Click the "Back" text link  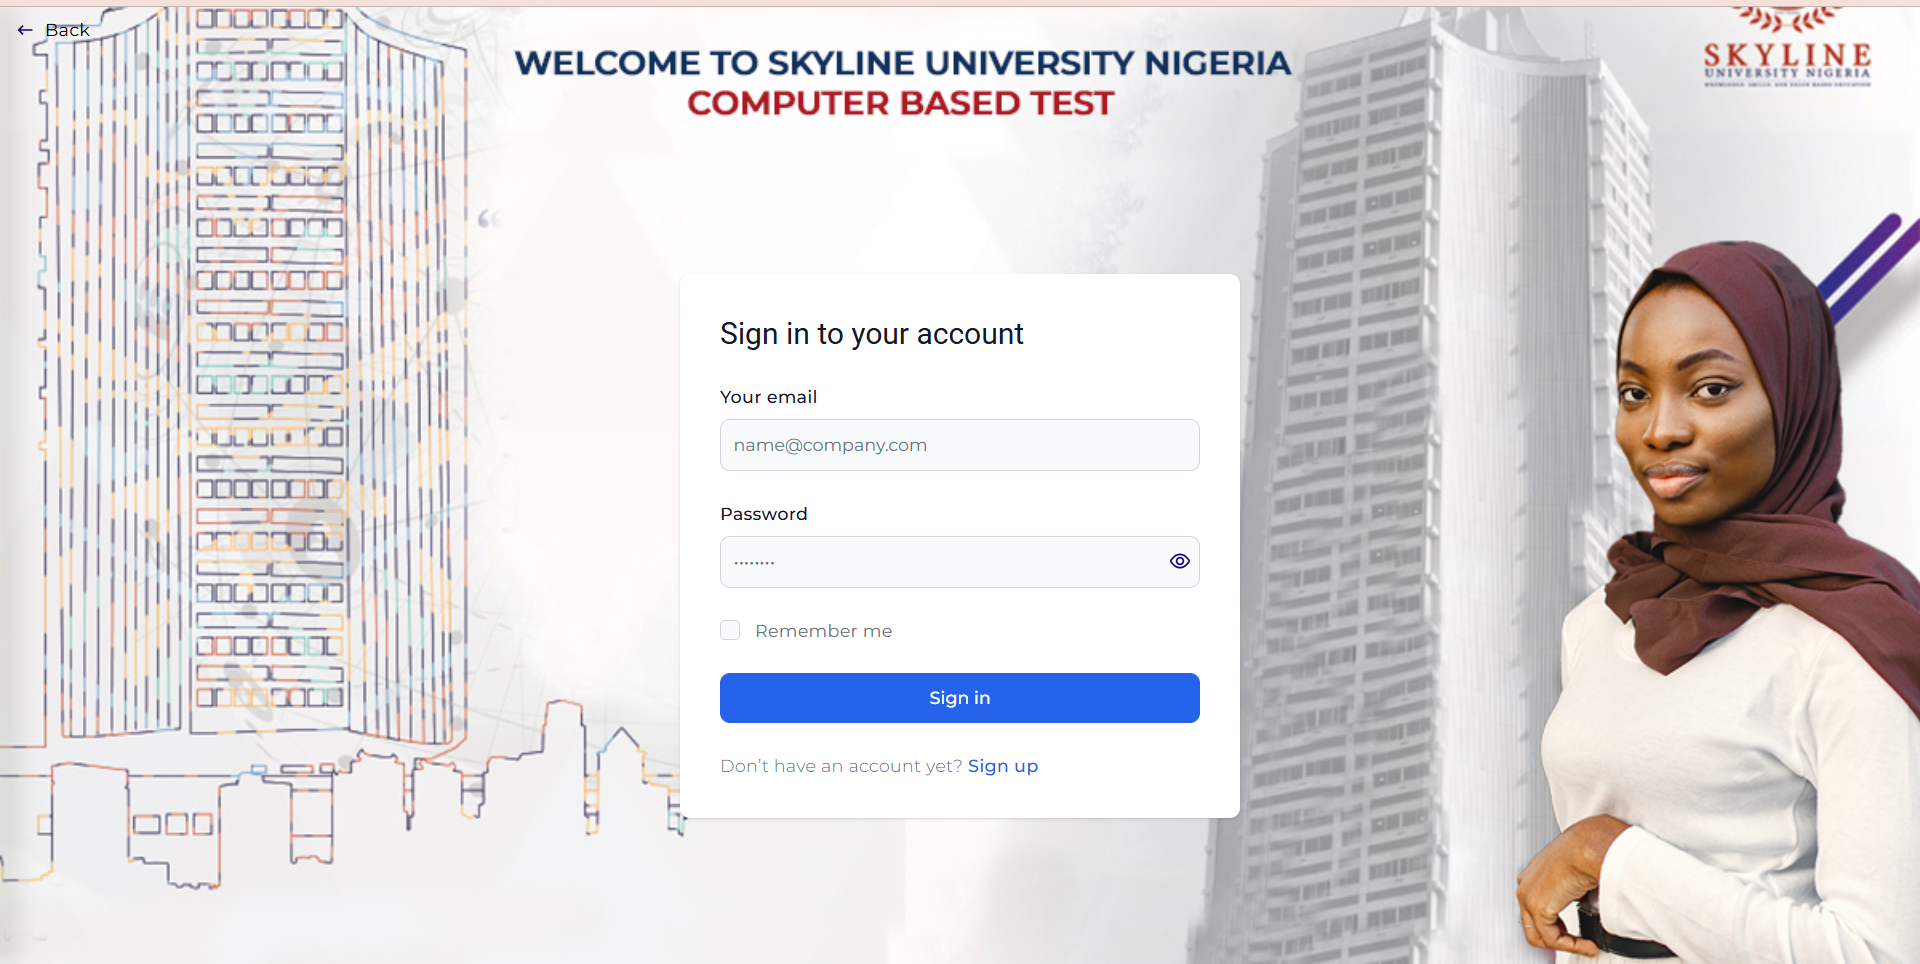pos(68,30)
